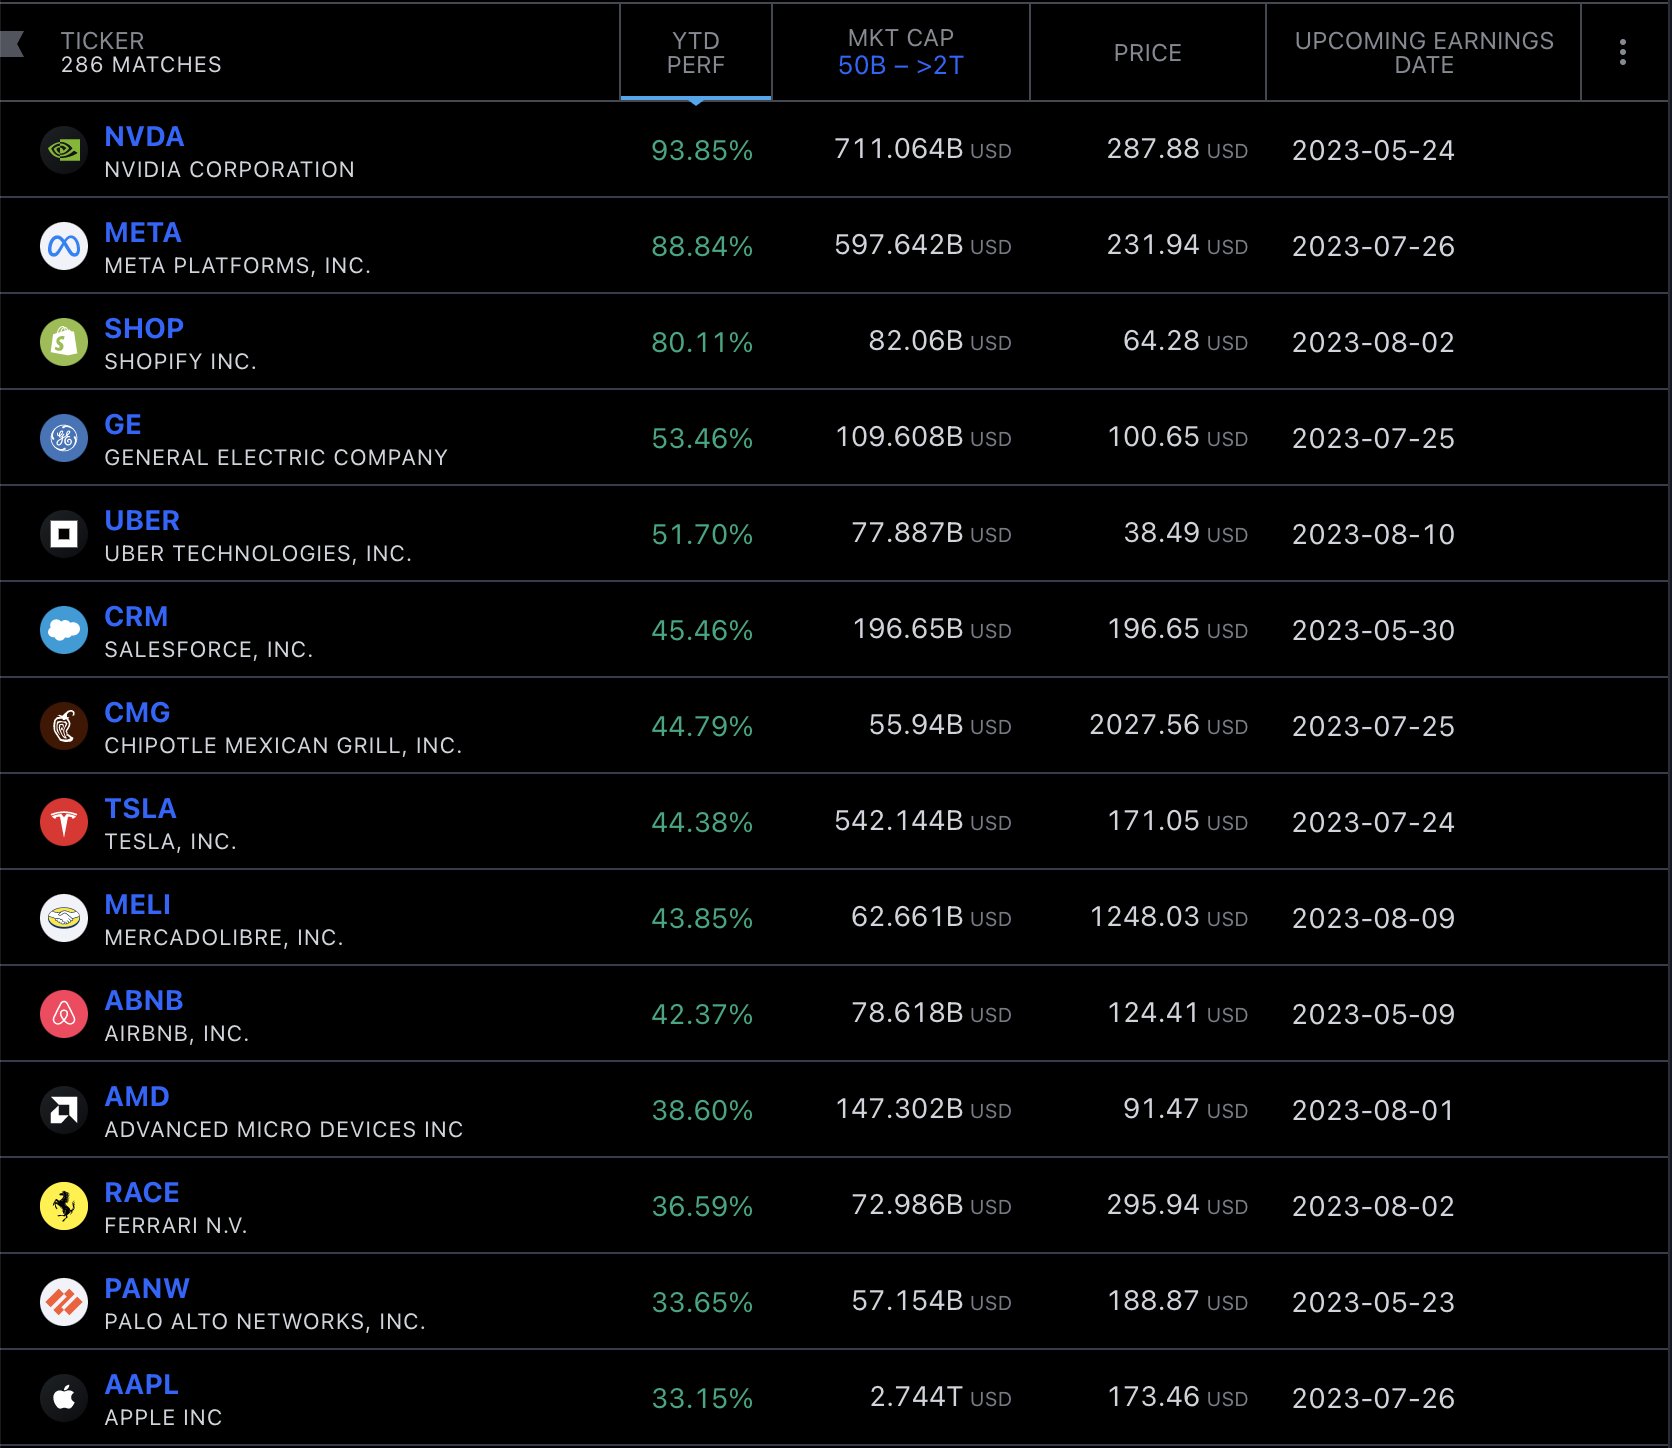Click the 2.744T USD market cap cell
1672x1448 pixels.
941,1397
